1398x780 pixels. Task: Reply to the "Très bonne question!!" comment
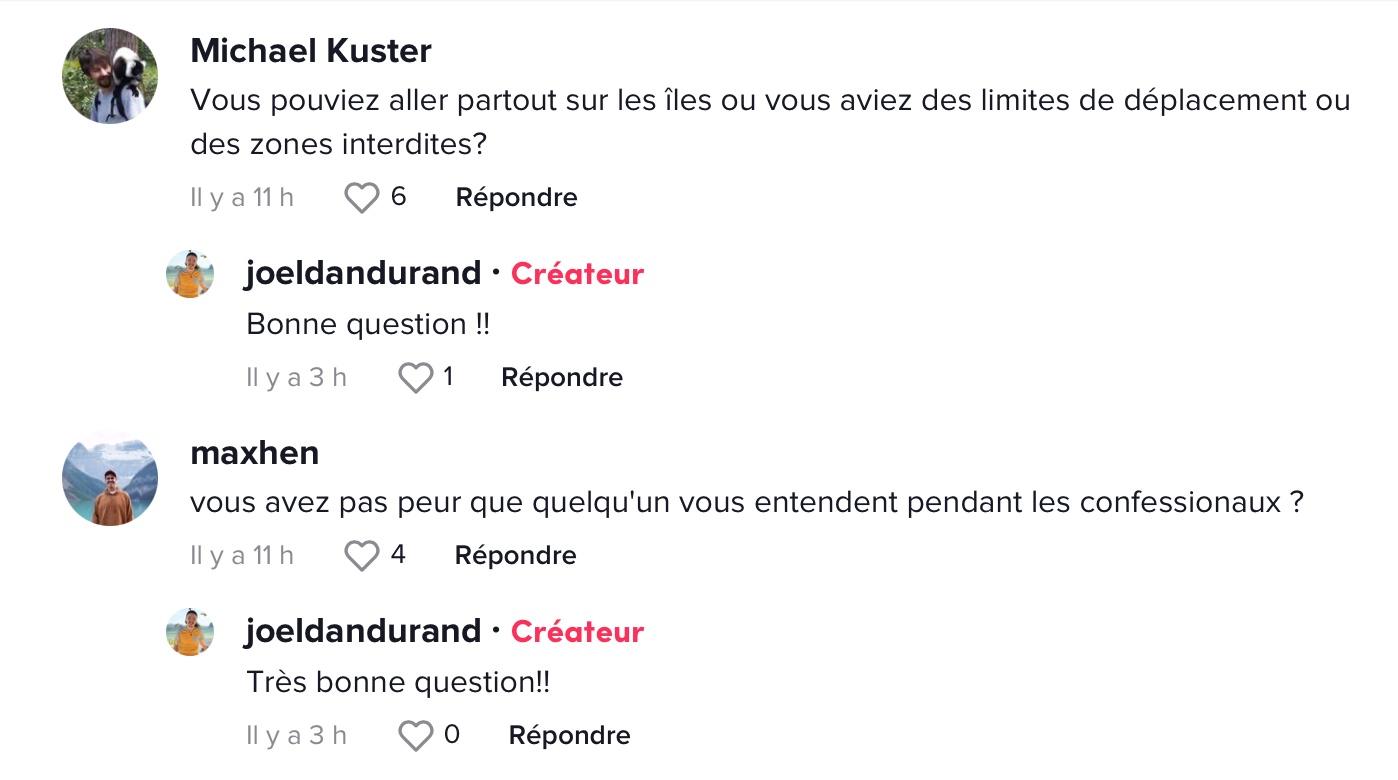(x=569, y=736)
